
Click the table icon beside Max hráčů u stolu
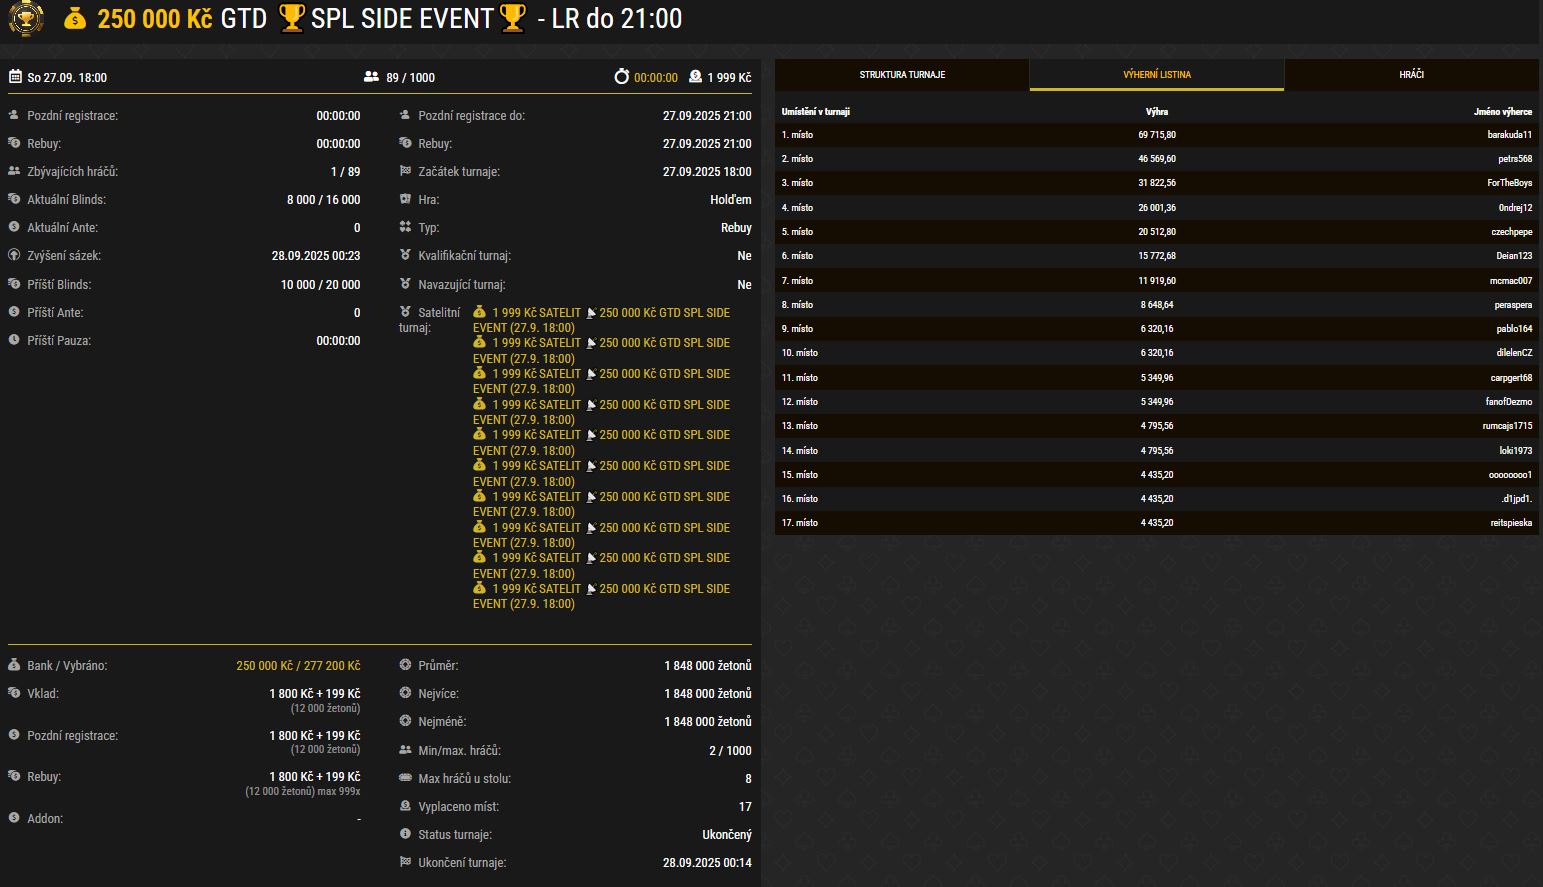pos(405,778)
